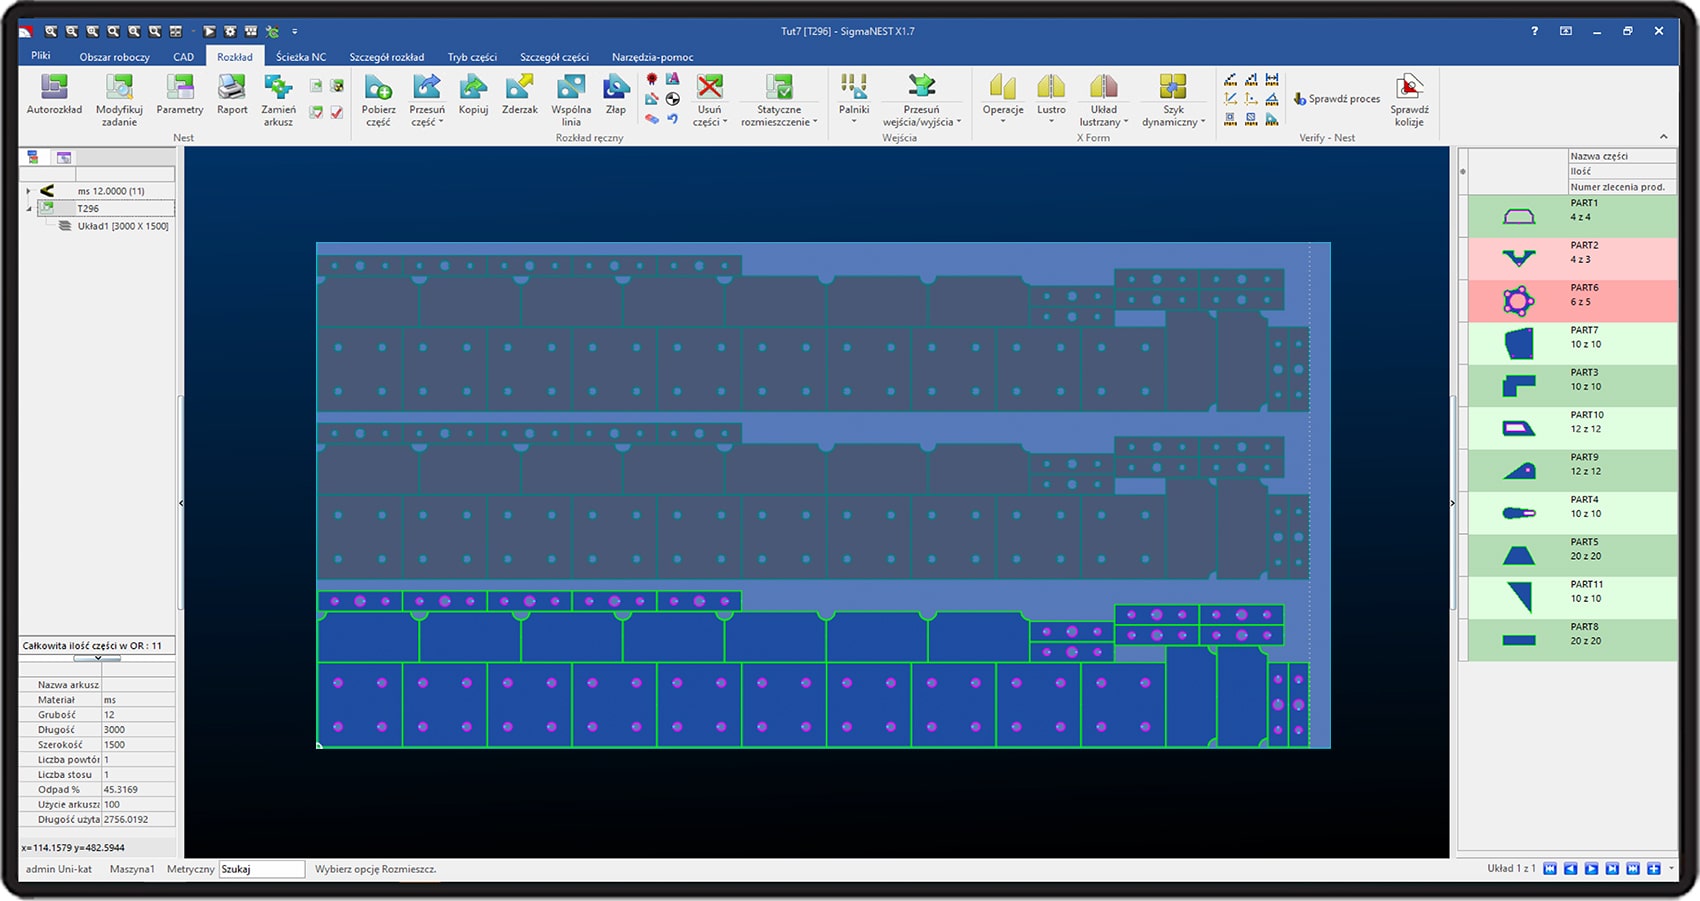Viewport: 1700px width, 901px height.
Task: Click the Sprawdź kolizje icon
Action: [1409, 100]
